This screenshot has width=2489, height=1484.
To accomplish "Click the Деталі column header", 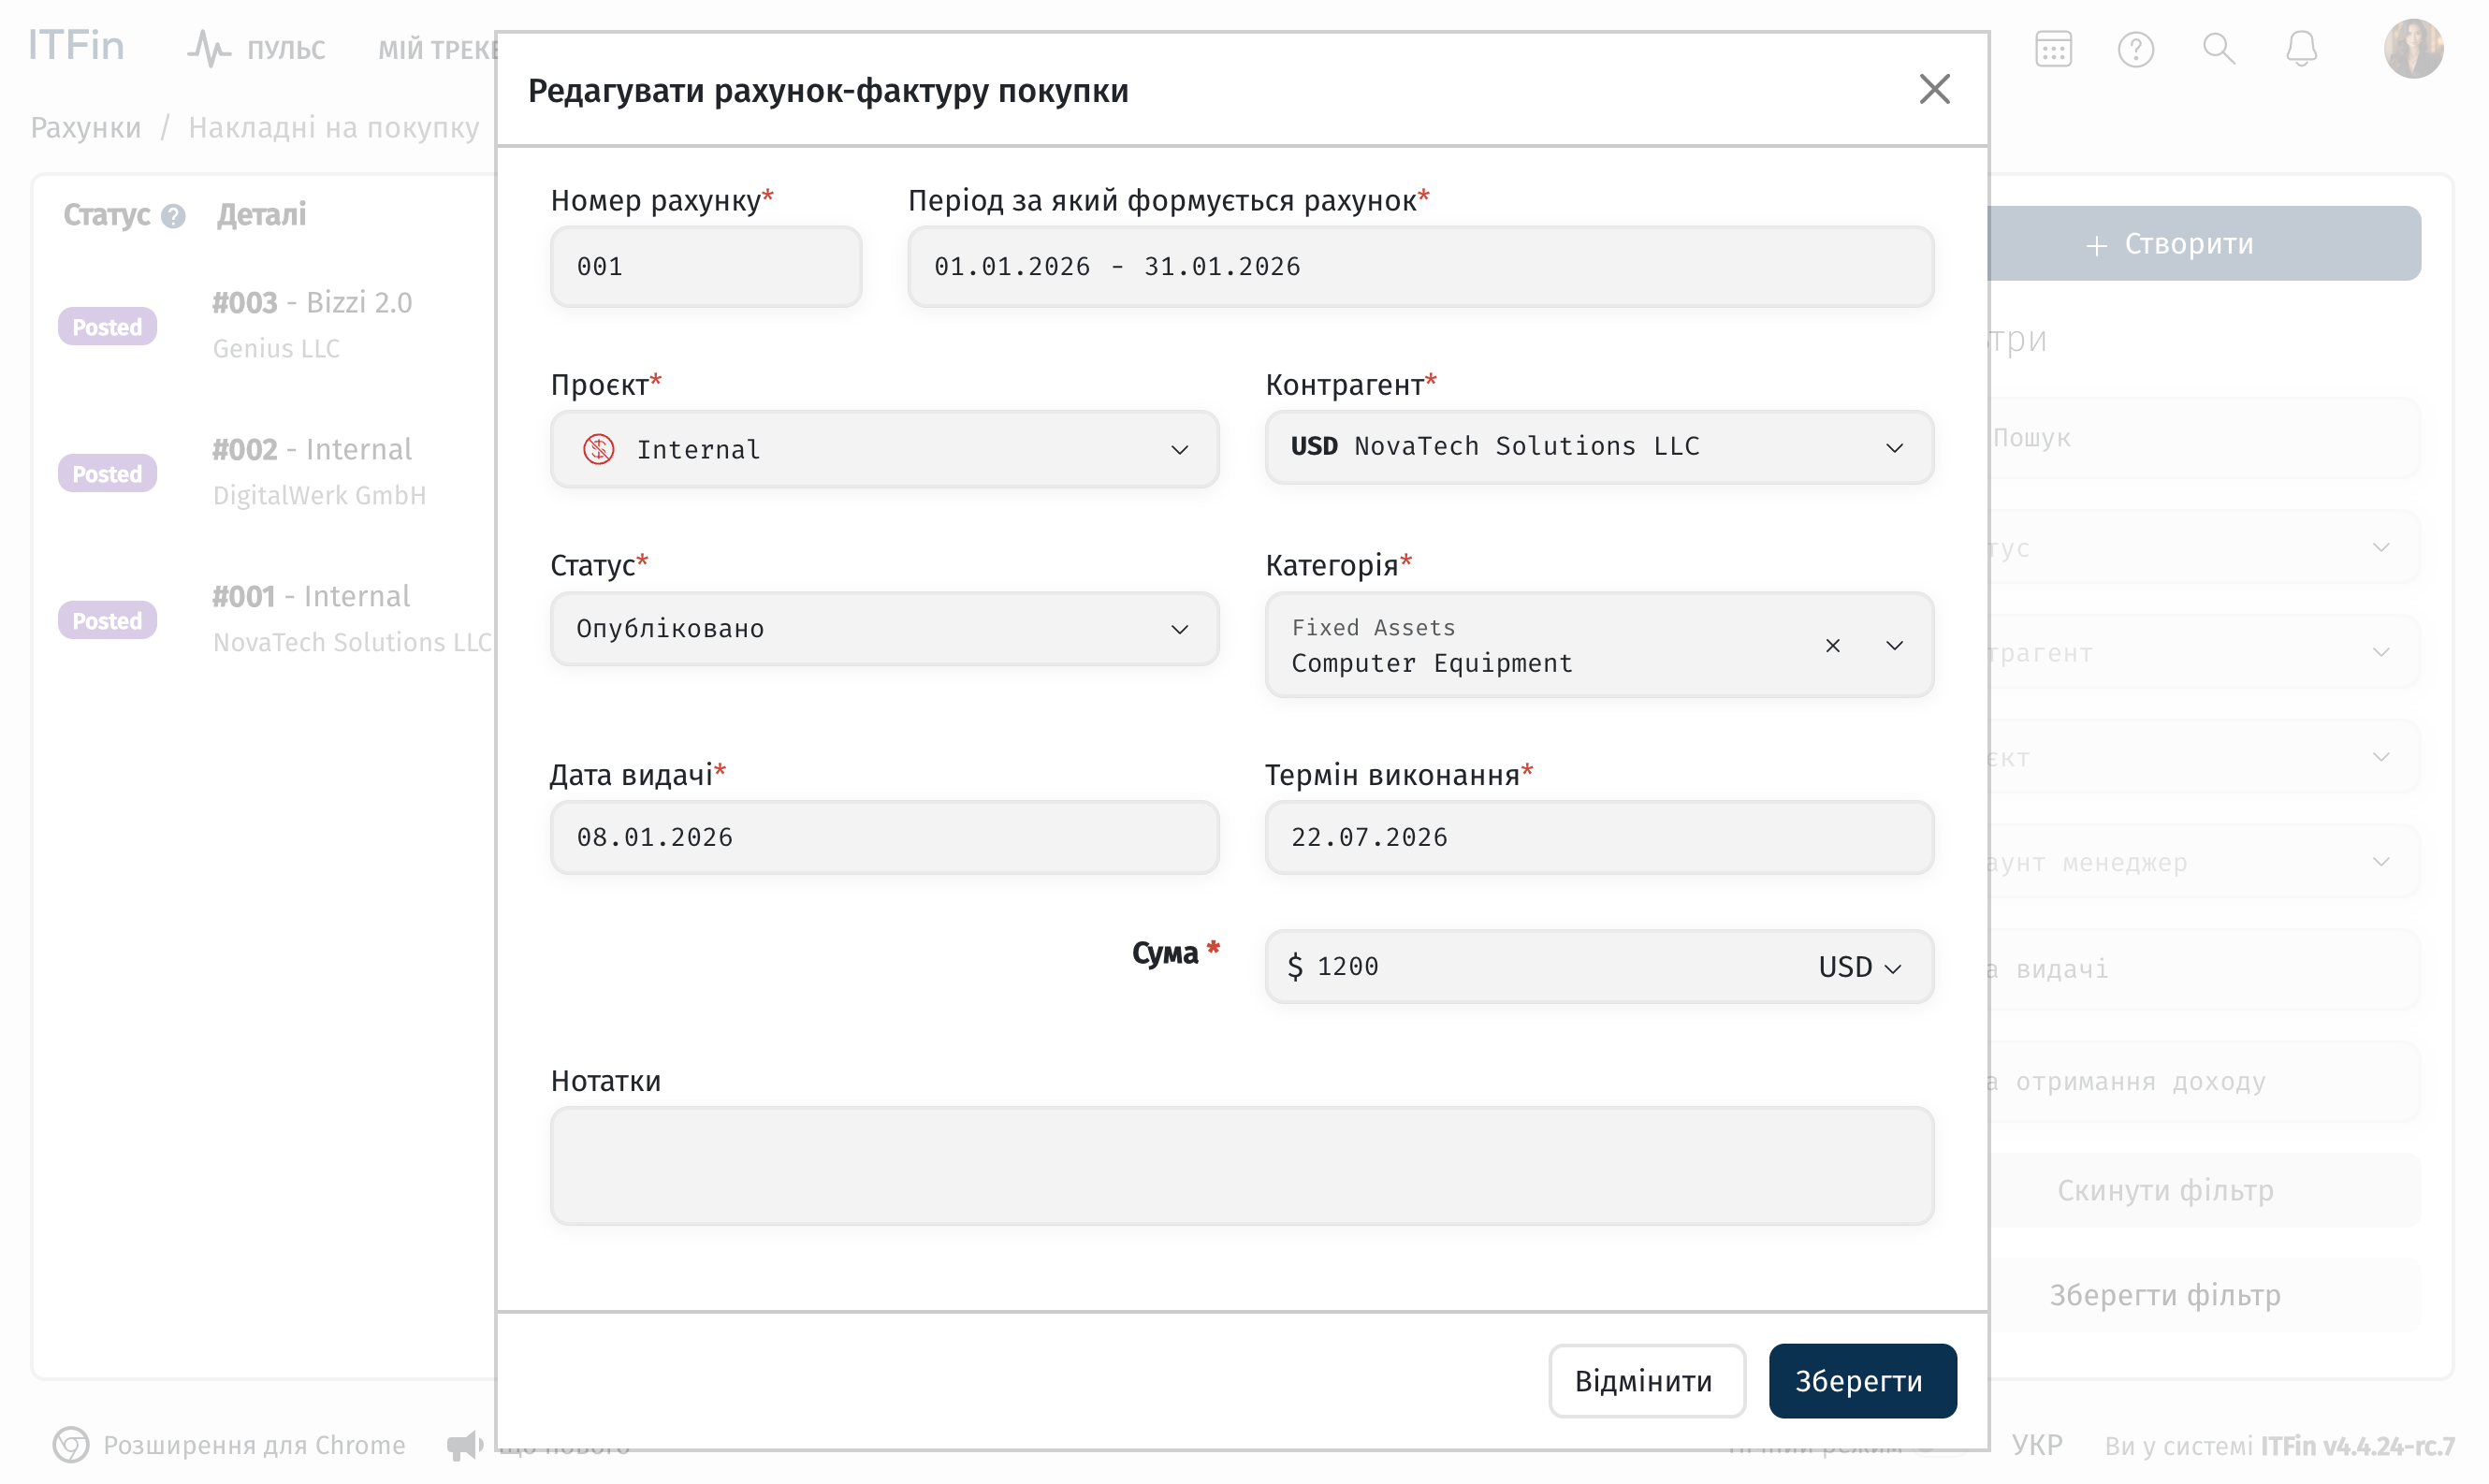I will click(261, 215).
